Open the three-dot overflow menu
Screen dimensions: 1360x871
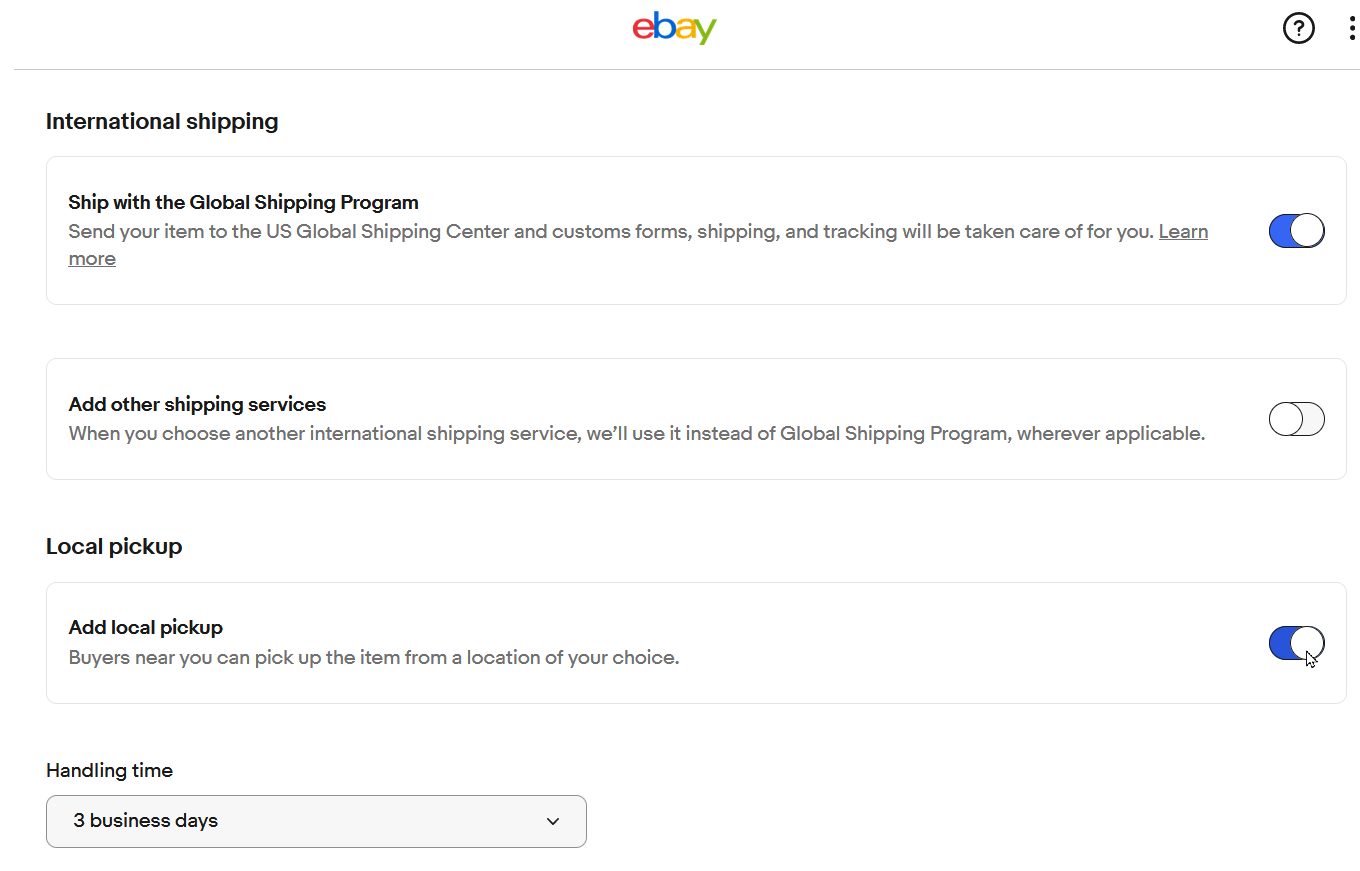point(1352,28)
